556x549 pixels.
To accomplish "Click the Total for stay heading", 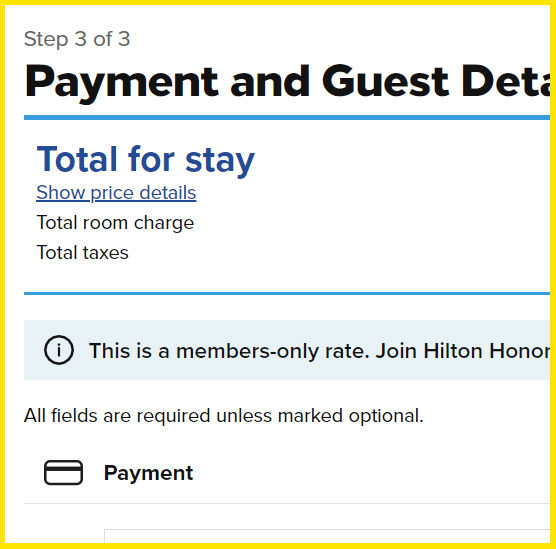I will click(x=146, y=160).
